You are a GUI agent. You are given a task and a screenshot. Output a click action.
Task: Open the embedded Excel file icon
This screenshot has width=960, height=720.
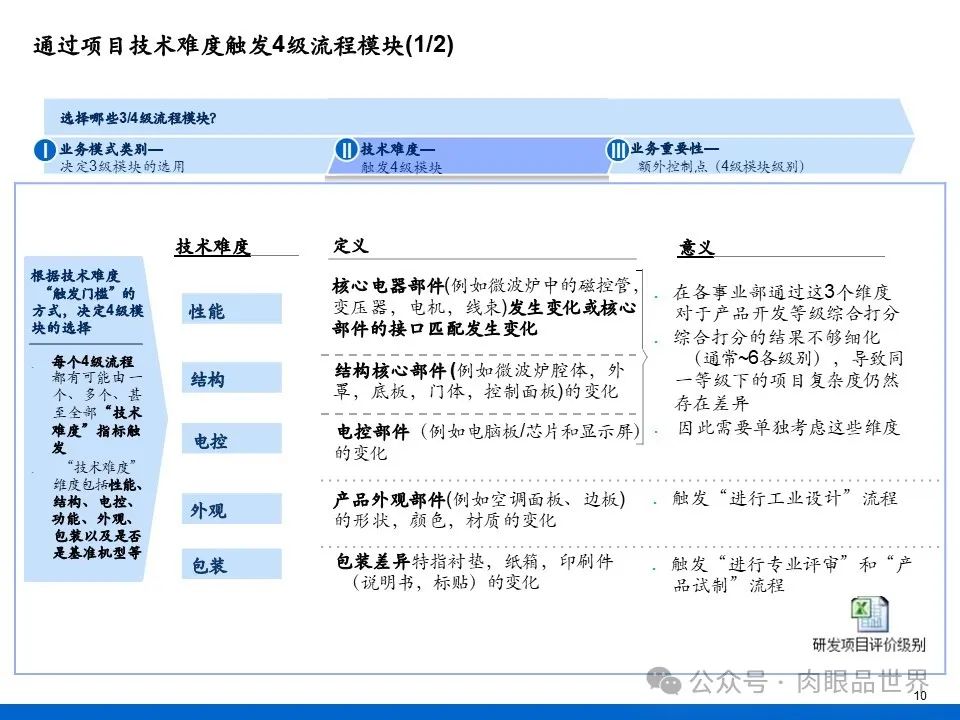870,614
